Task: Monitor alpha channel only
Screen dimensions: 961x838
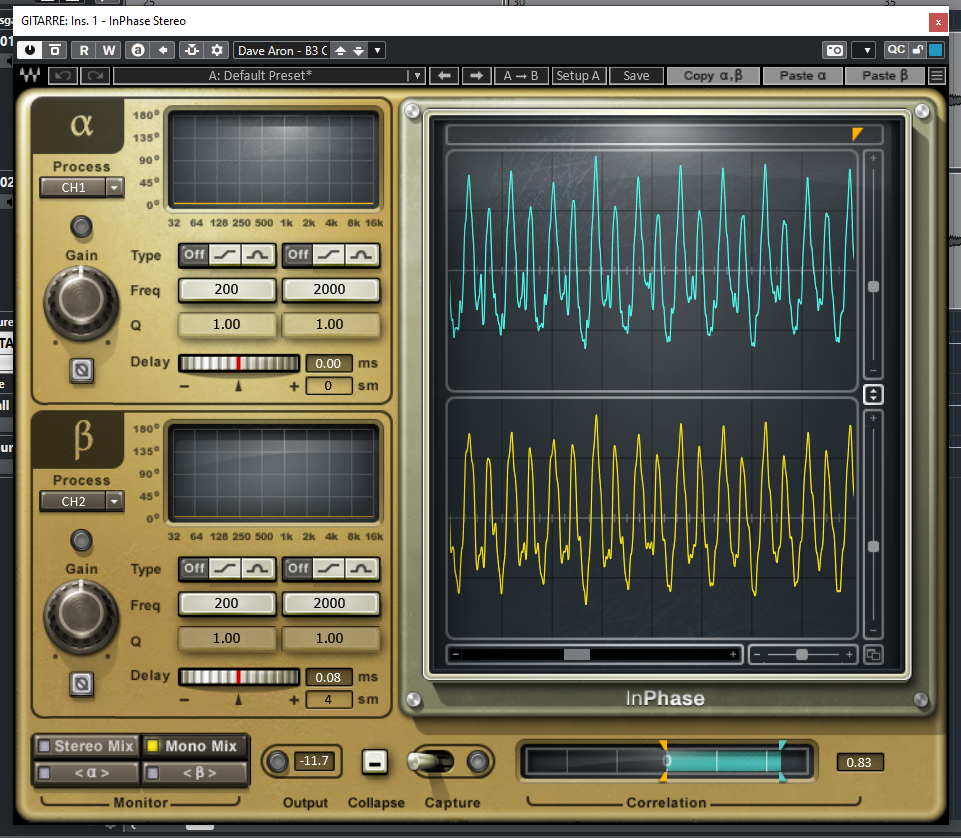Action: coord(86,773)
